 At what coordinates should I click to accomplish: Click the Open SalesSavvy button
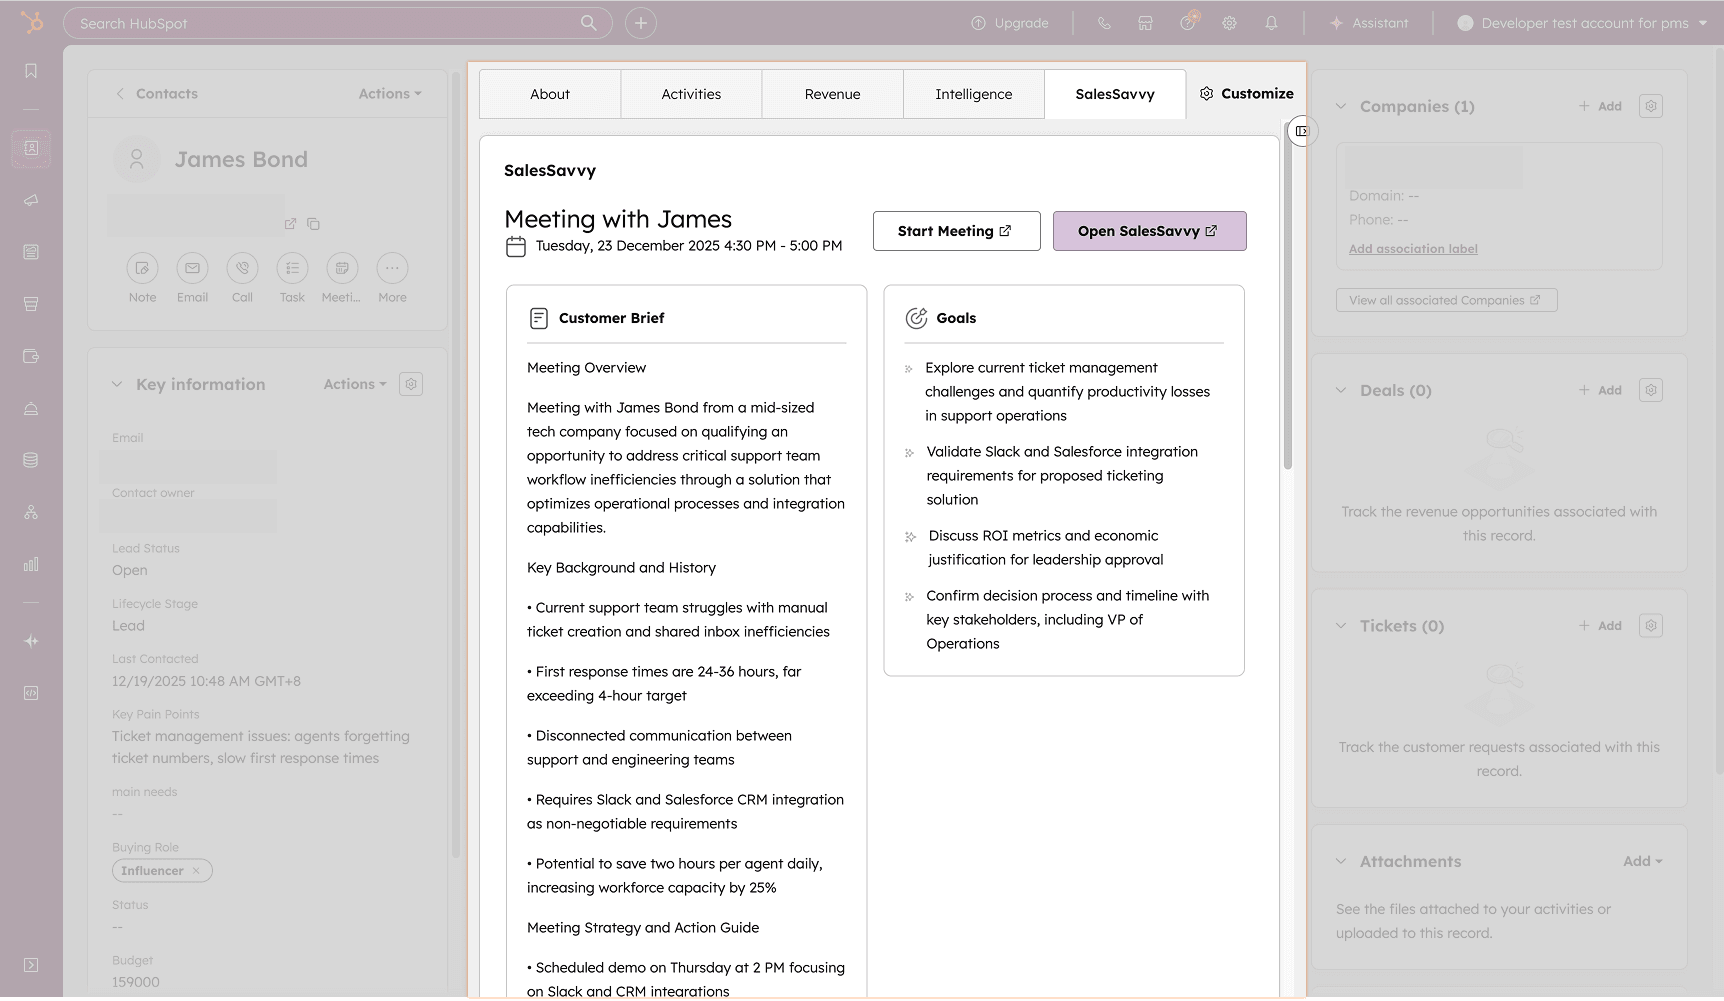[x=1150, y=231]
